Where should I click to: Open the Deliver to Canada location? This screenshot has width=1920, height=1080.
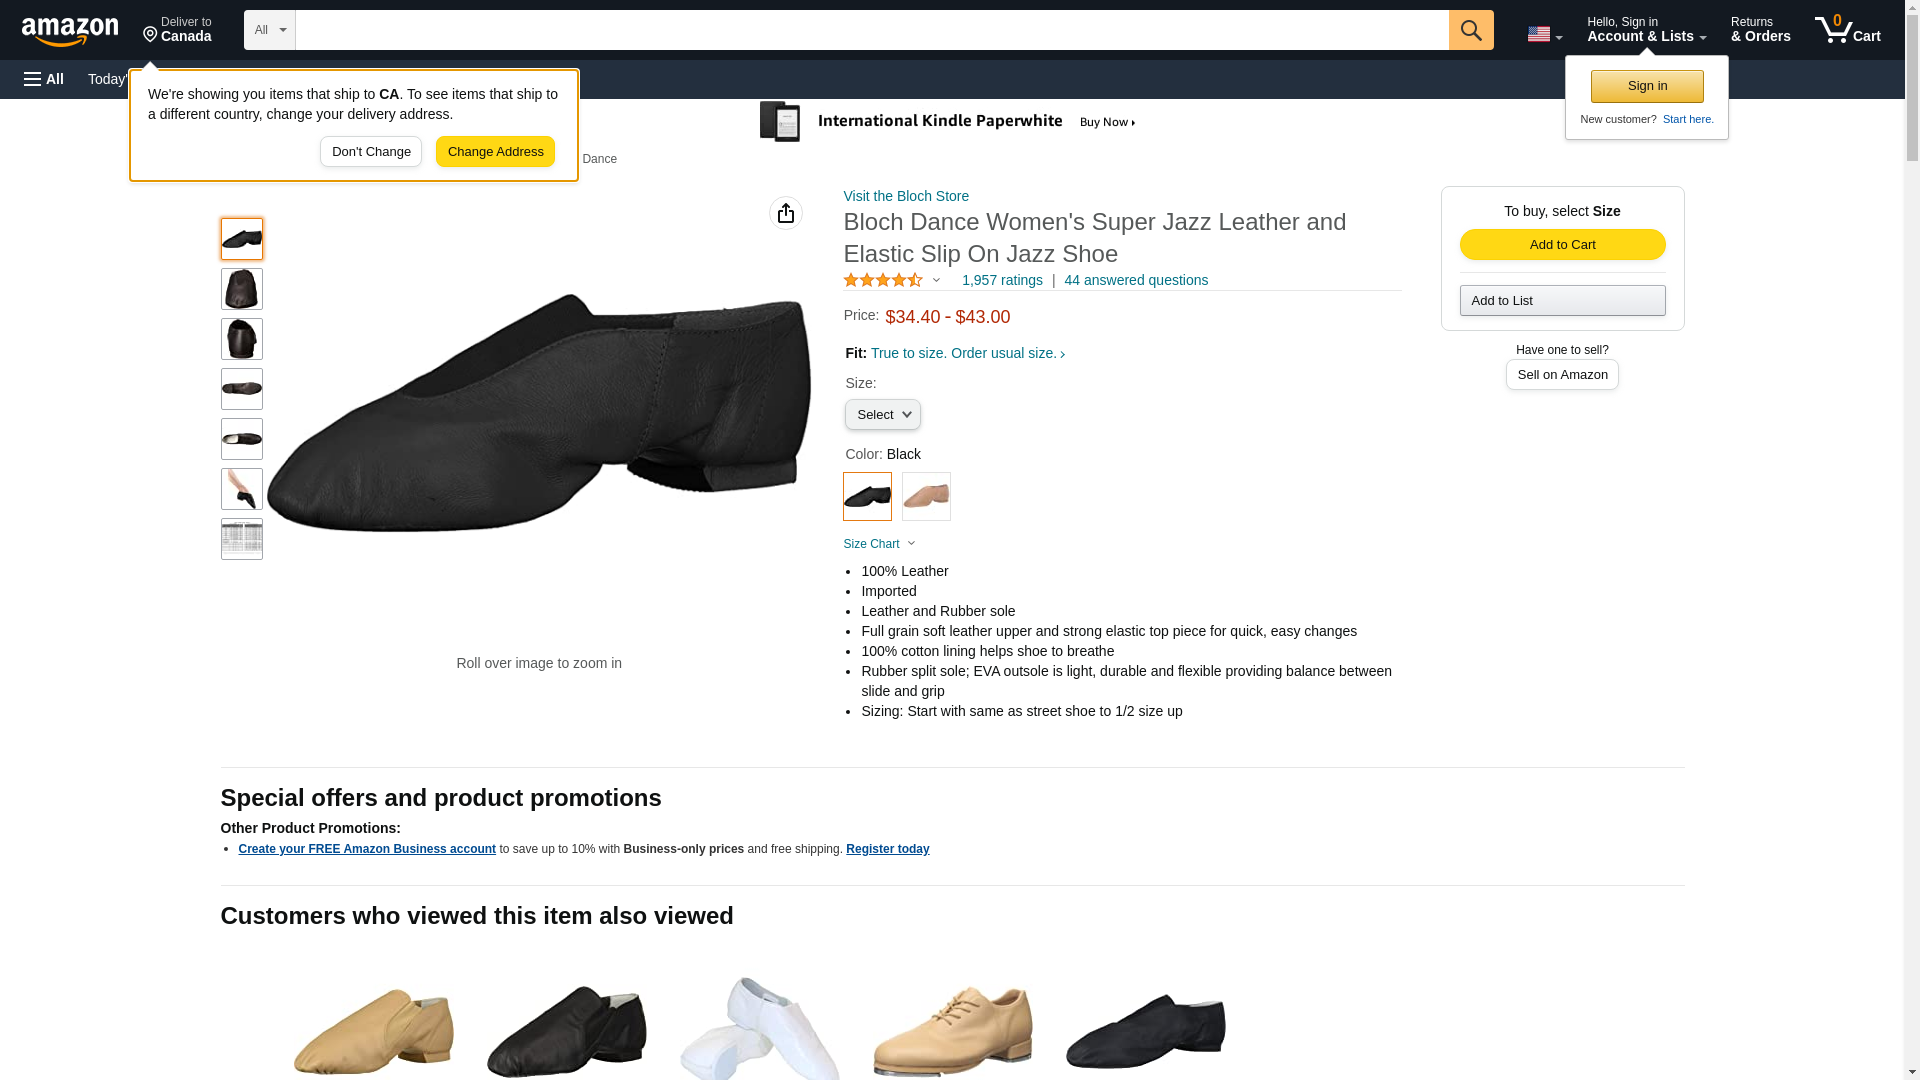coord(177,30)
